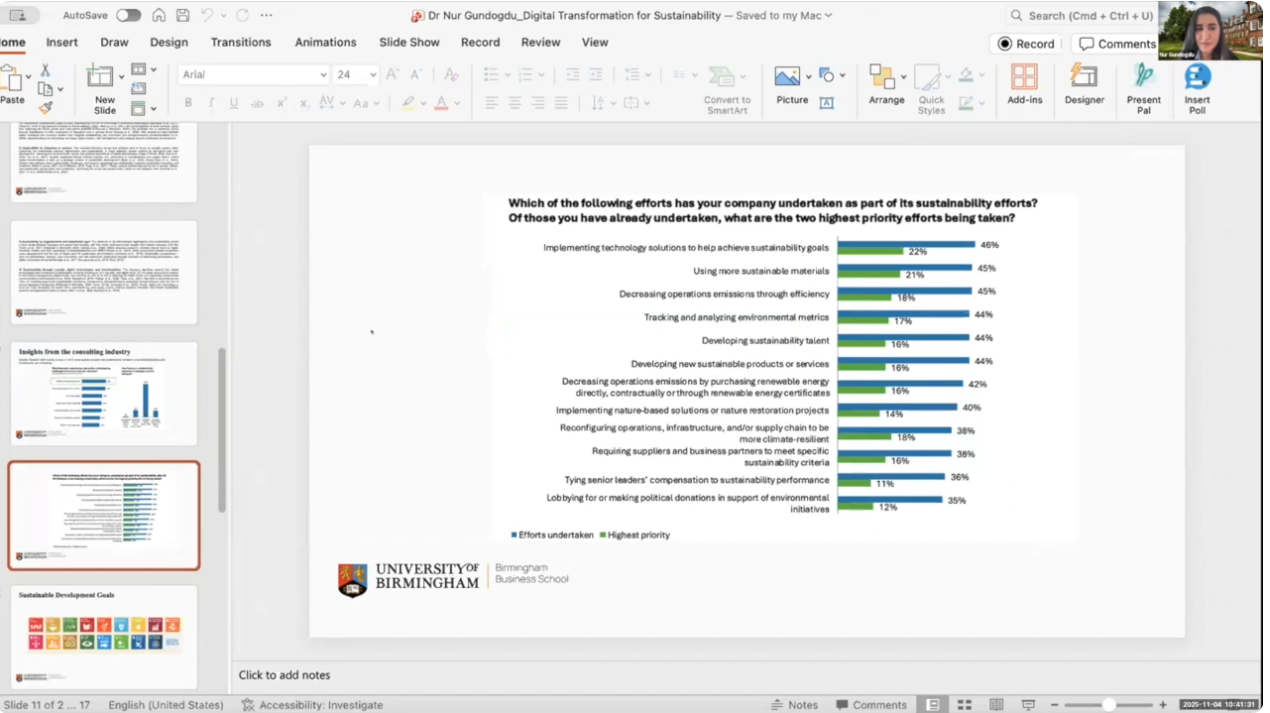The image size is (1270, 713).
Task: Toggle the AutoSave switch
Action: coord(128,15)
